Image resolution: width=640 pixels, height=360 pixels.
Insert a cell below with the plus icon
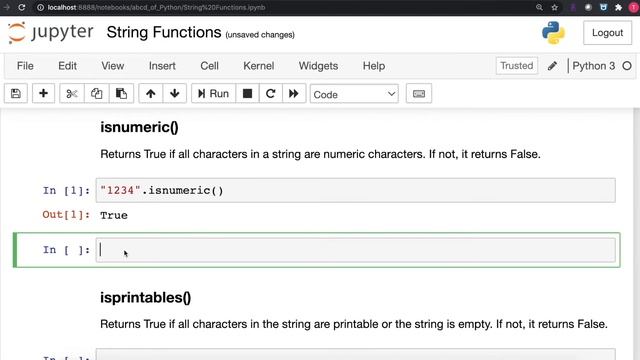(x=43, y=93)
